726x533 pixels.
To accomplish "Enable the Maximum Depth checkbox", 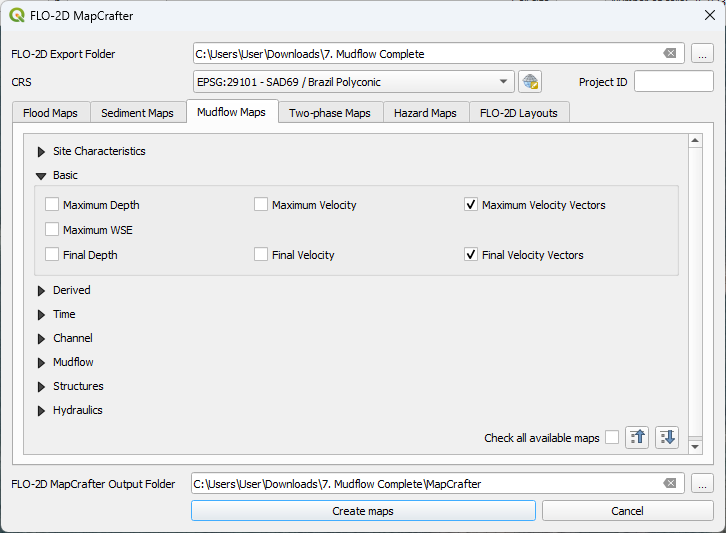I will pos(52,205).
